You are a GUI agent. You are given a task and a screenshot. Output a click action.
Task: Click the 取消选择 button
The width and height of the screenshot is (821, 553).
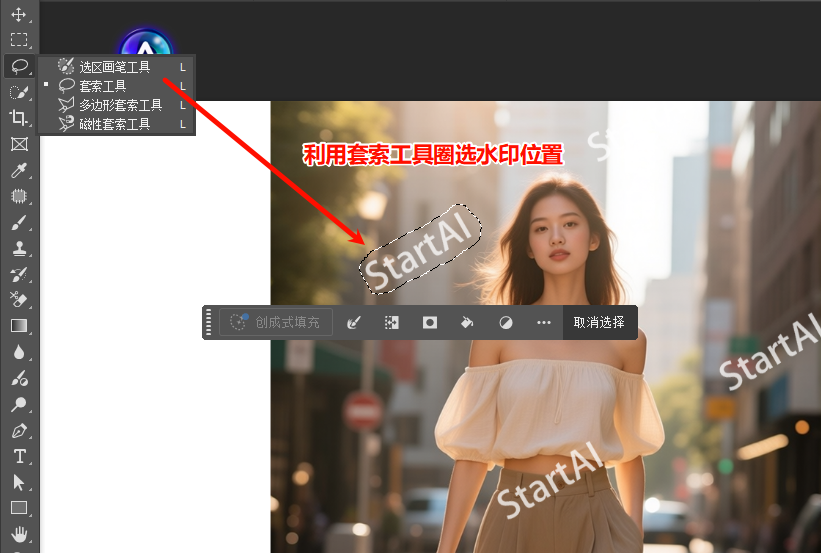pos(599,322)
